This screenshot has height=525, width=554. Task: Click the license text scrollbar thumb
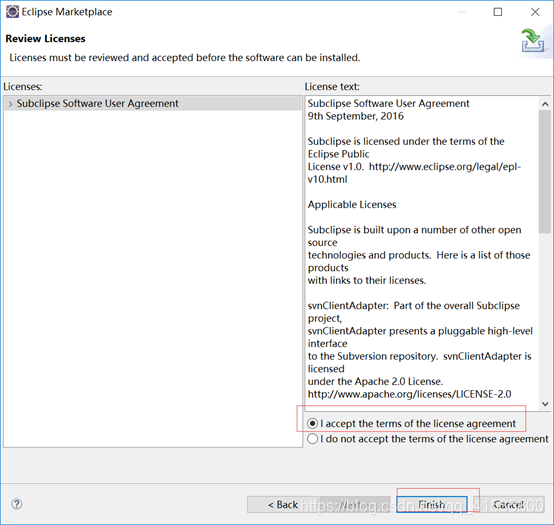coord(545,171)
